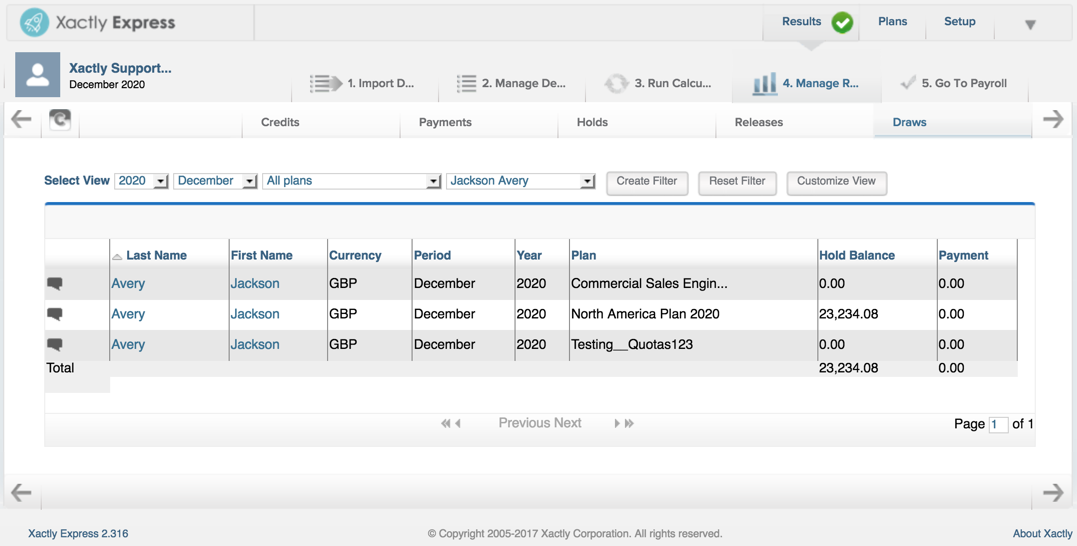Sort by the Payment column header
Viewport: 1077px width, 546px height.
click(x=964, y=255)
